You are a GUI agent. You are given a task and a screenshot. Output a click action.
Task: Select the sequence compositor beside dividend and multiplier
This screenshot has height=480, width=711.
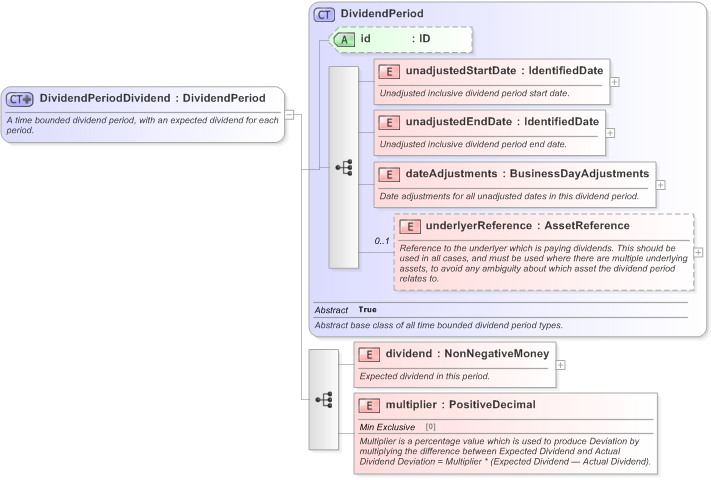coord(324,400)
